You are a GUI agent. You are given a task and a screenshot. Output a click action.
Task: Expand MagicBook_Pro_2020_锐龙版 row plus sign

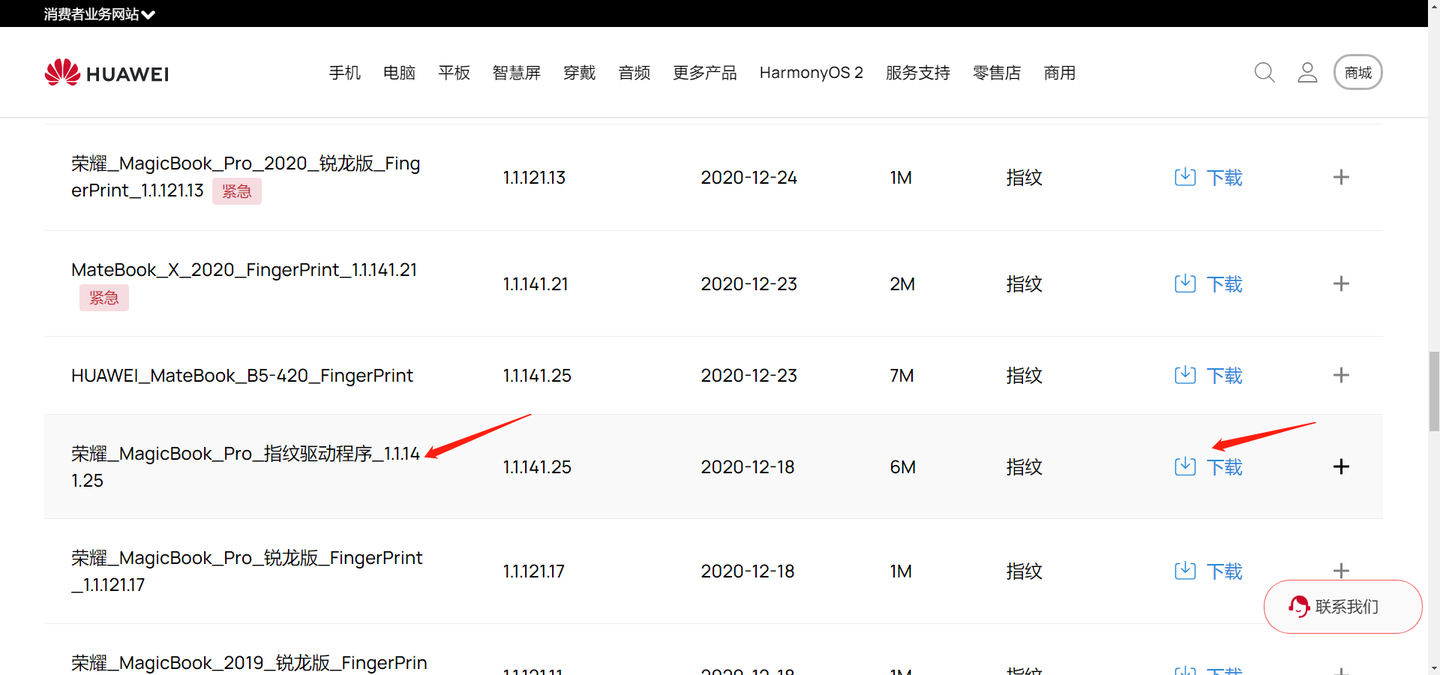point(1341,177)
